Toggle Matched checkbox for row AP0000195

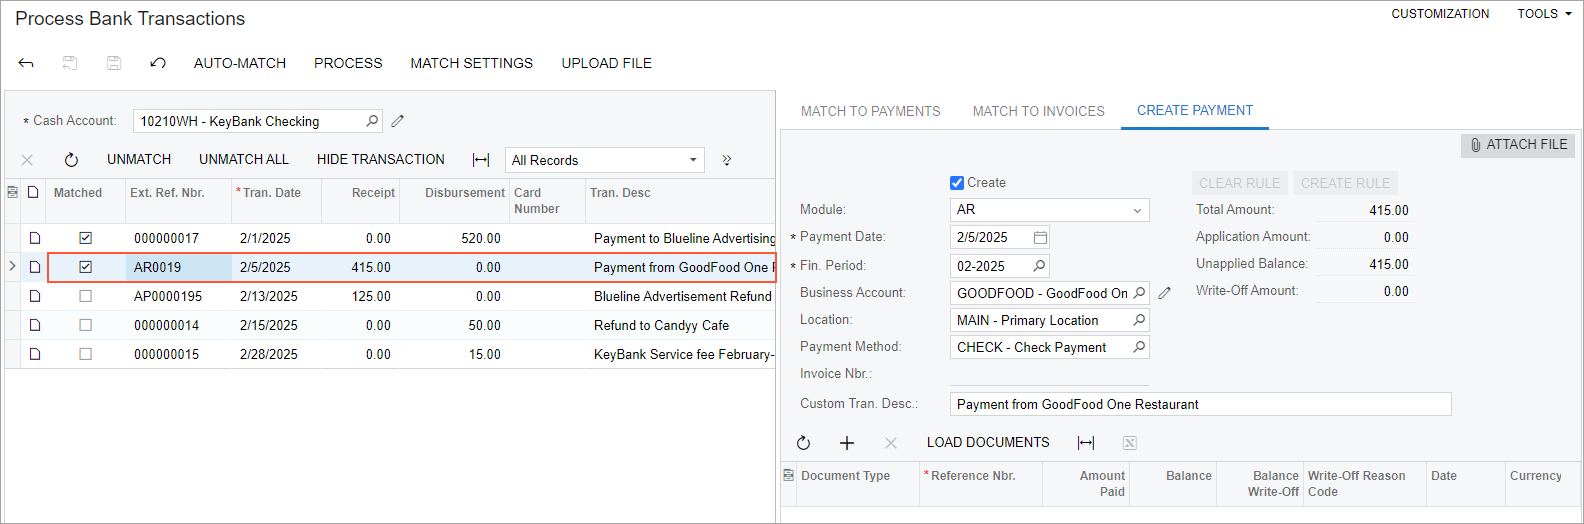tap(86, 296)
